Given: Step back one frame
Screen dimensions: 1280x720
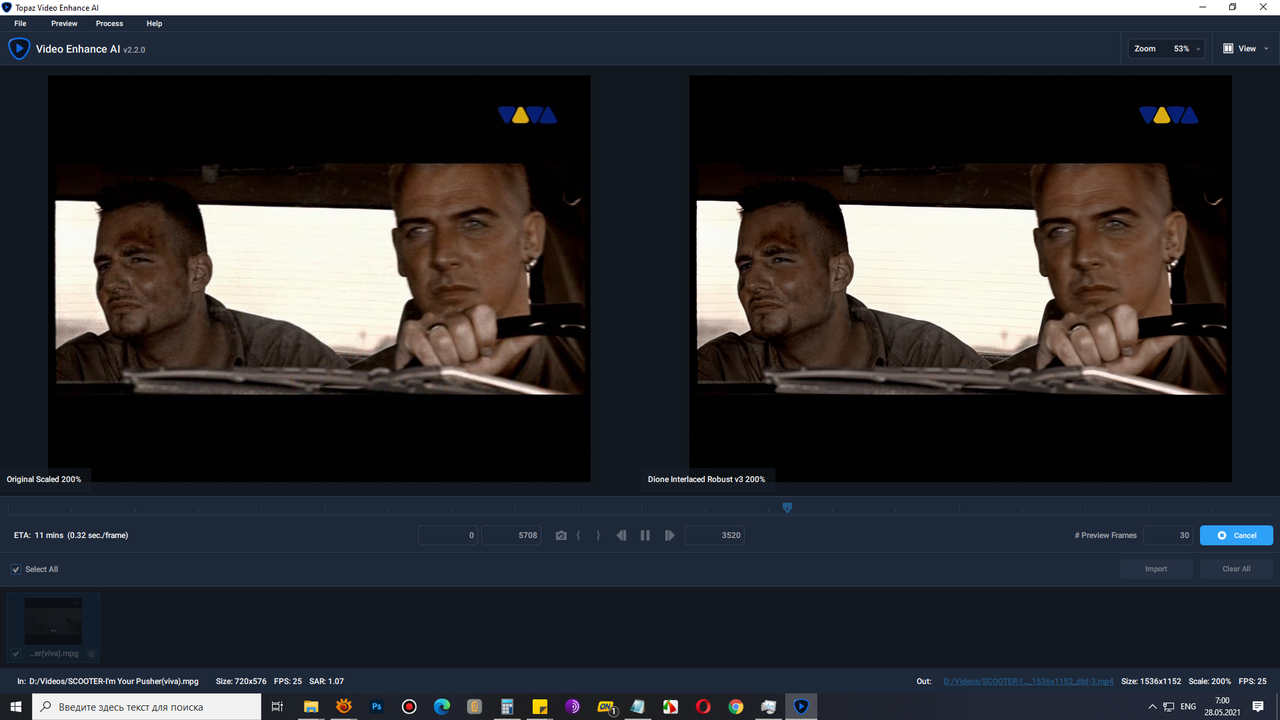Looking at the screenshot, I should (x=621, y=535).
